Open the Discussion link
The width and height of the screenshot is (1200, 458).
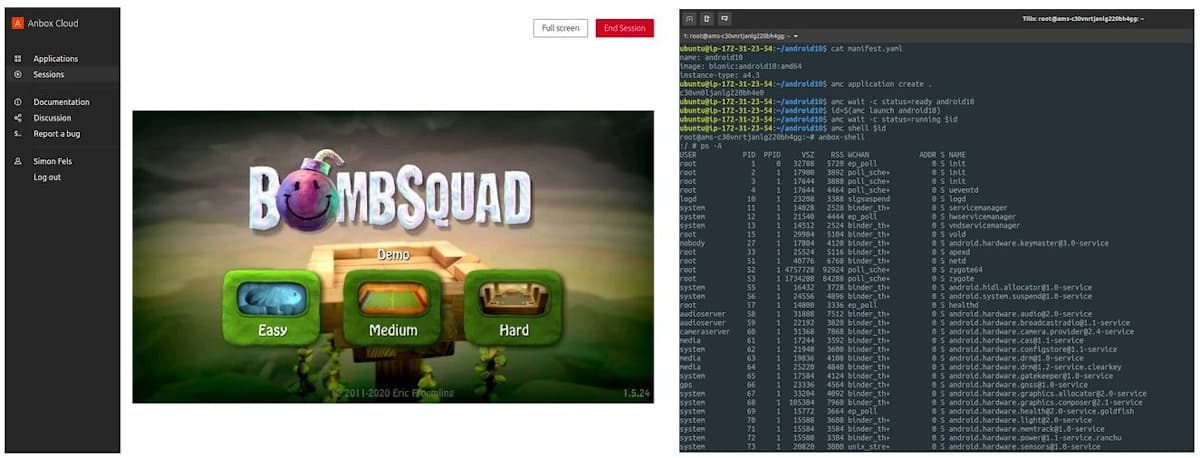point(52,118)
